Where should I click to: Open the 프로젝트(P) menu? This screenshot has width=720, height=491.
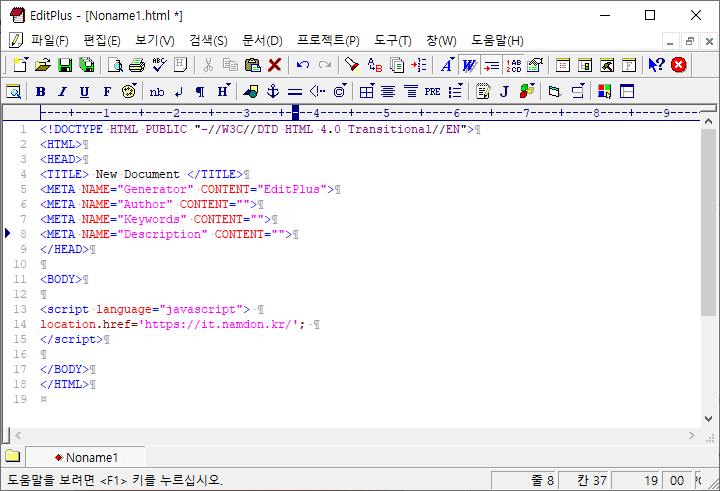[x=328, y=41]
